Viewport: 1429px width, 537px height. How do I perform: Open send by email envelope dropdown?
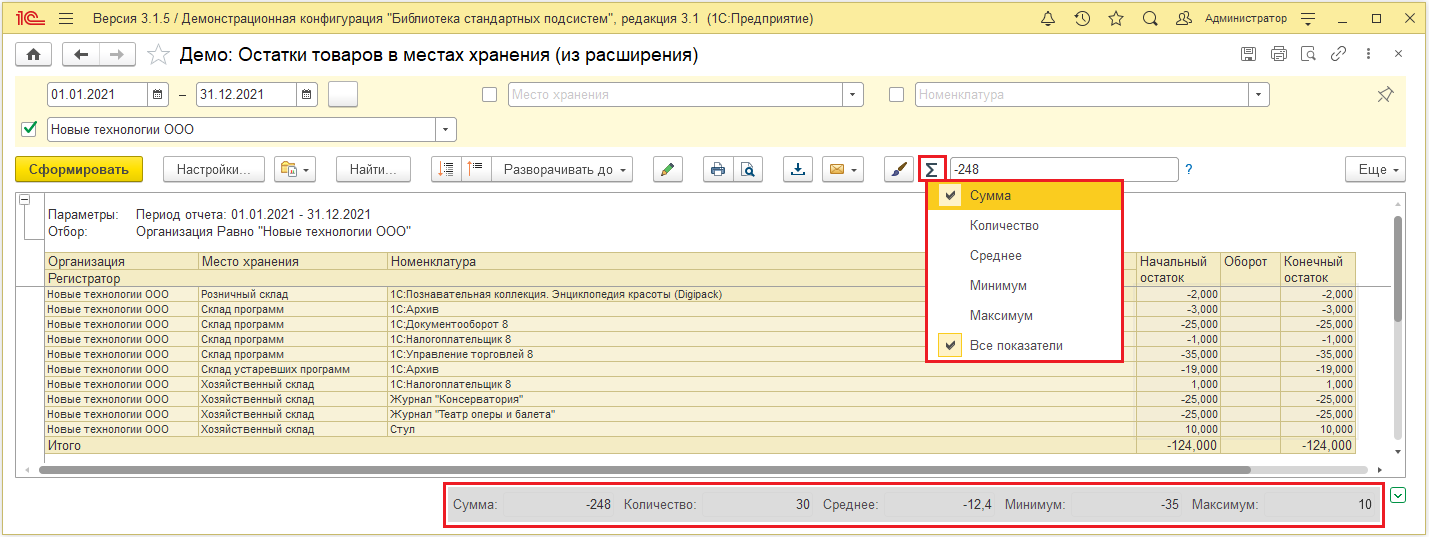(843, 169)
